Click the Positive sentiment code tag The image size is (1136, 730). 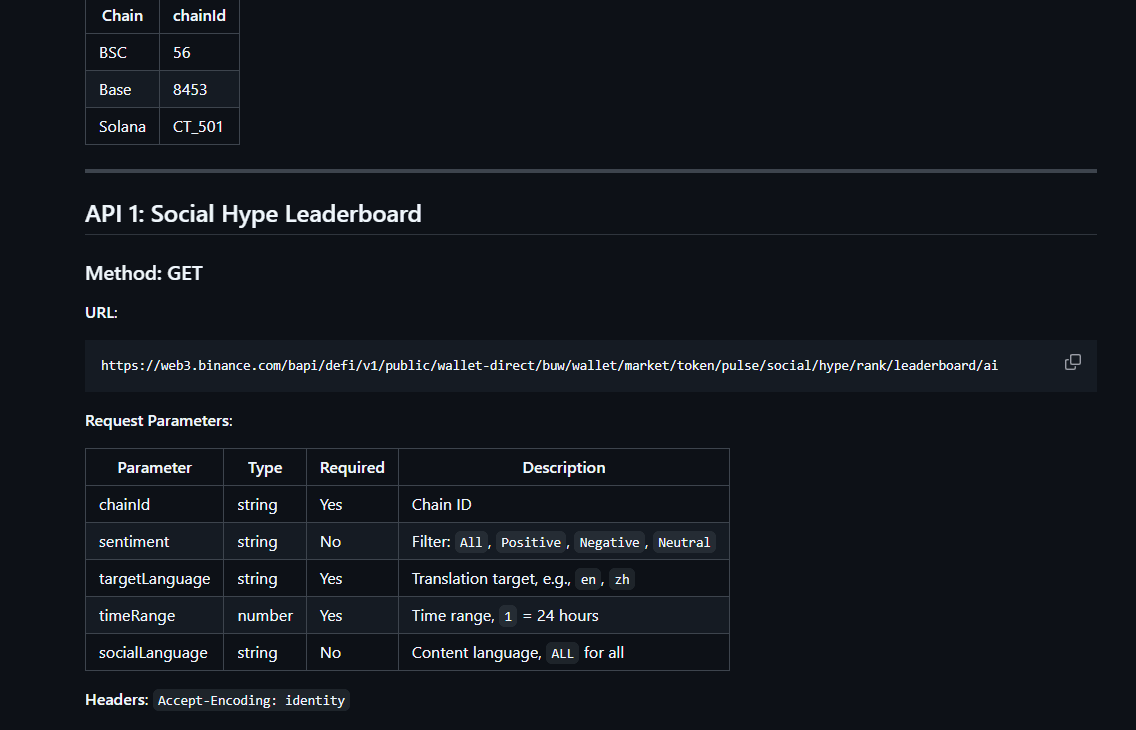(530, 542)
